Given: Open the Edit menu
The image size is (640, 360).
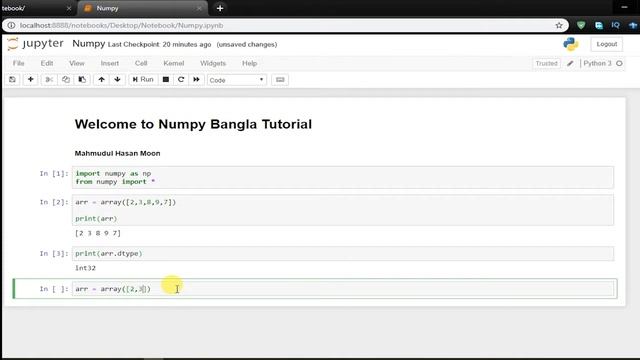Looking at the screenshot, I should click(47, 63).
